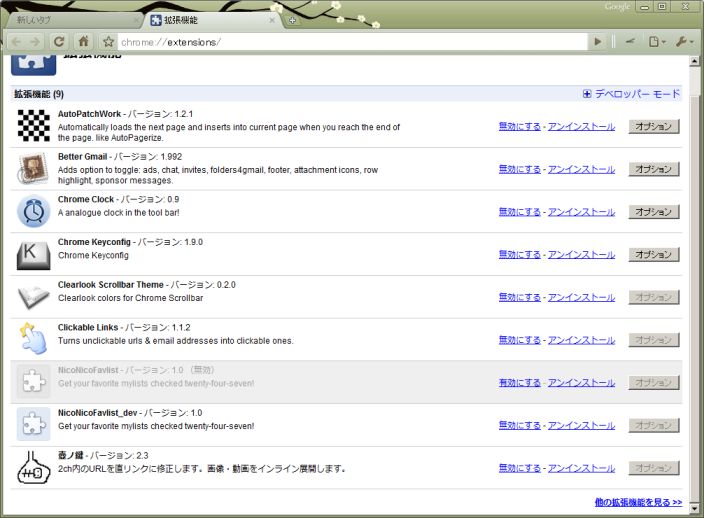Open Better Gmail オプション
This screenshot has height=518, width=704.
(x=654, y=169)
